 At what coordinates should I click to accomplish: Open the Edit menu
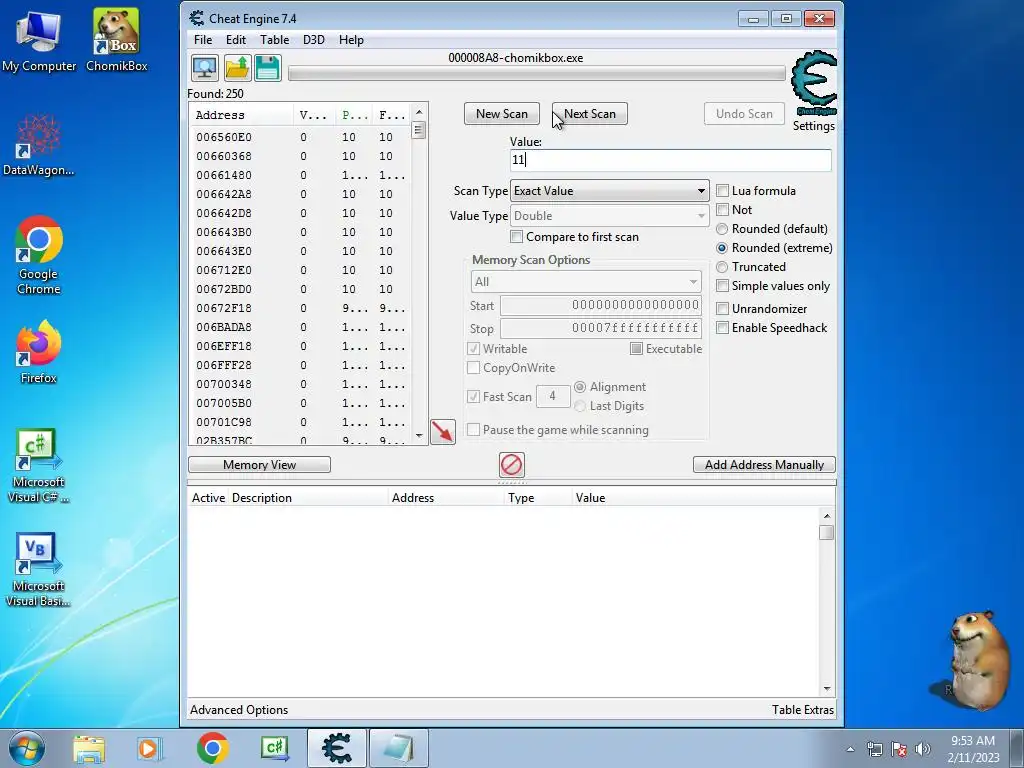coord(236,40)
